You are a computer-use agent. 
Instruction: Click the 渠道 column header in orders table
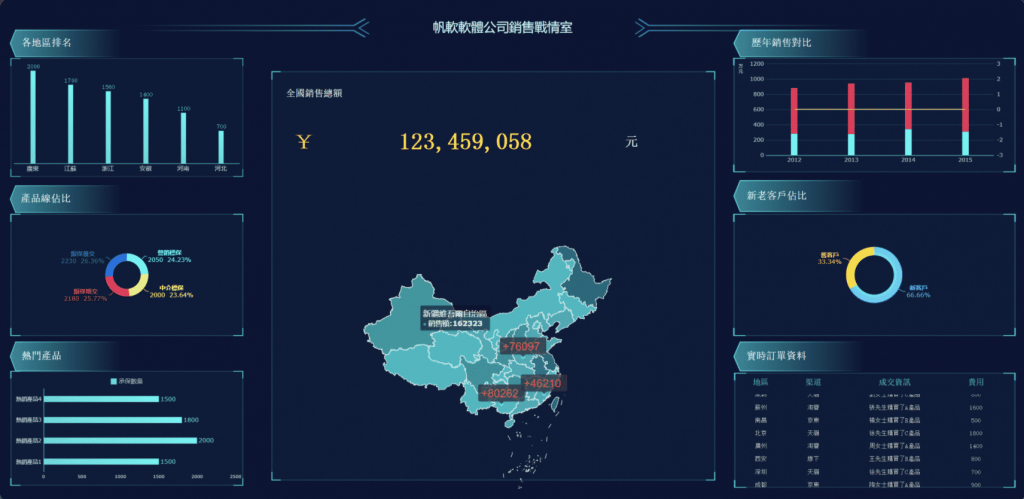(x=814, y=382)
